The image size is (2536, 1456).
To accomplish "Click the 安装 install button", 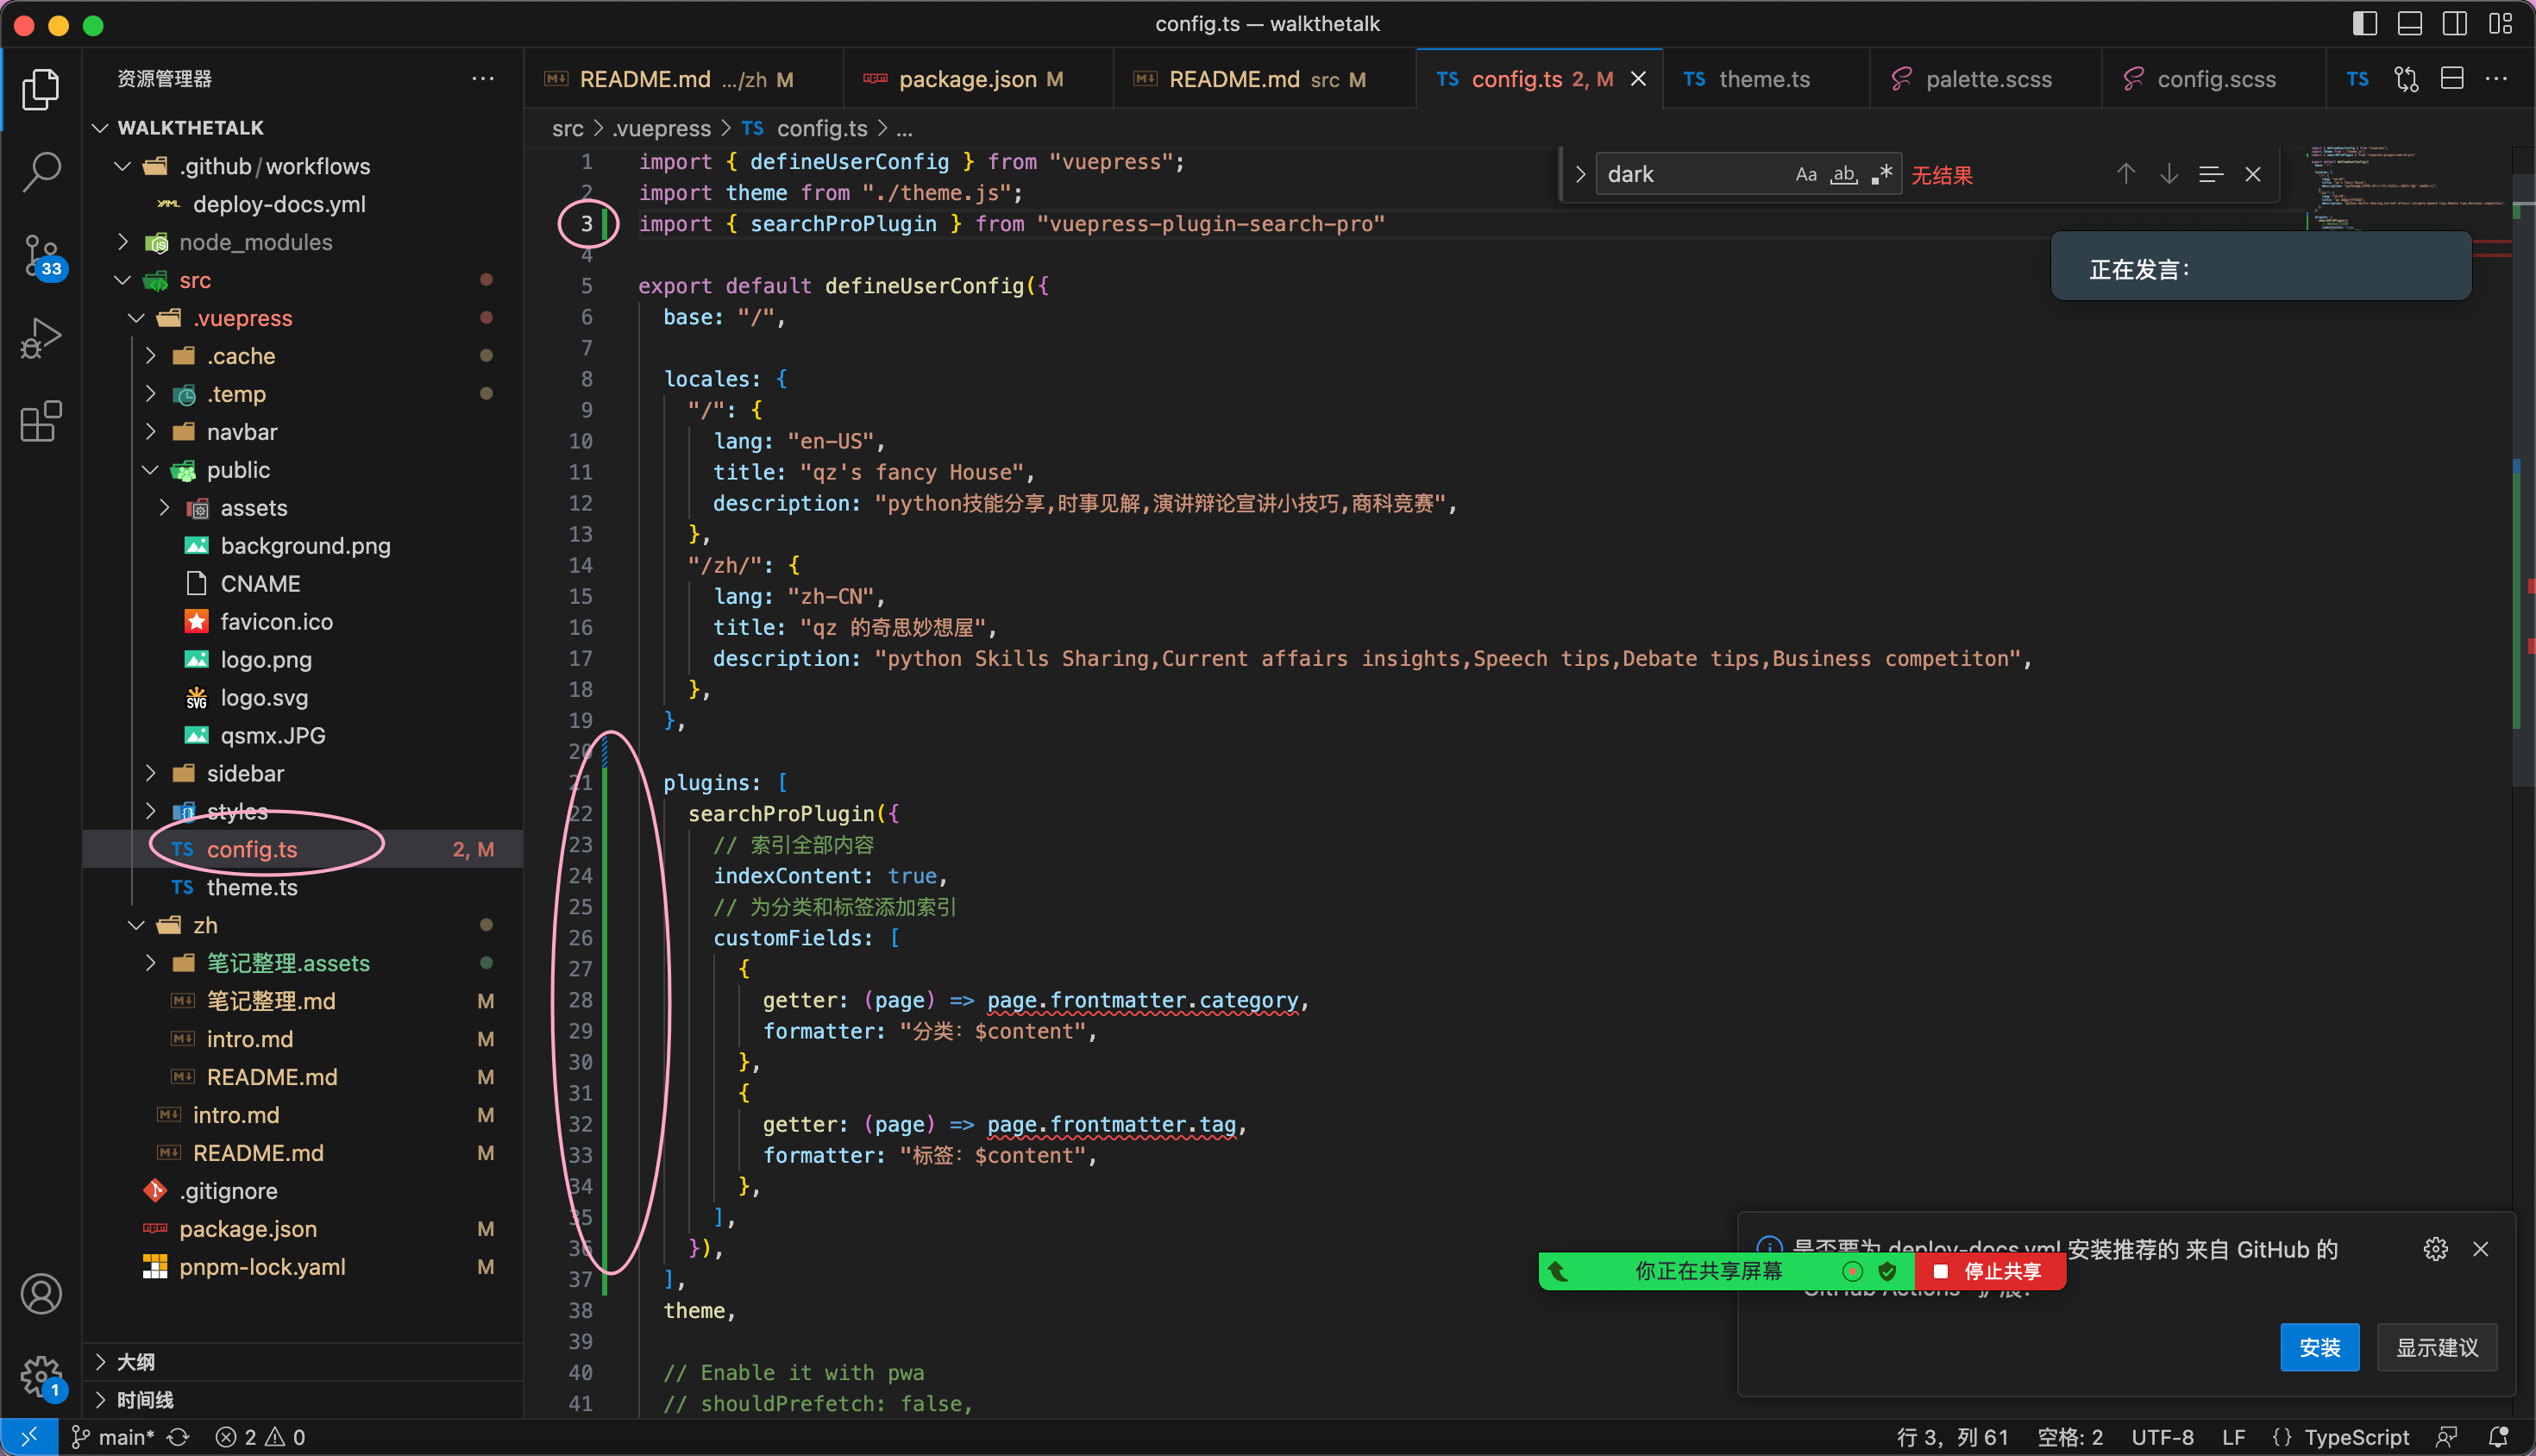I will pyautogui.click(x=2319, y=1348).
